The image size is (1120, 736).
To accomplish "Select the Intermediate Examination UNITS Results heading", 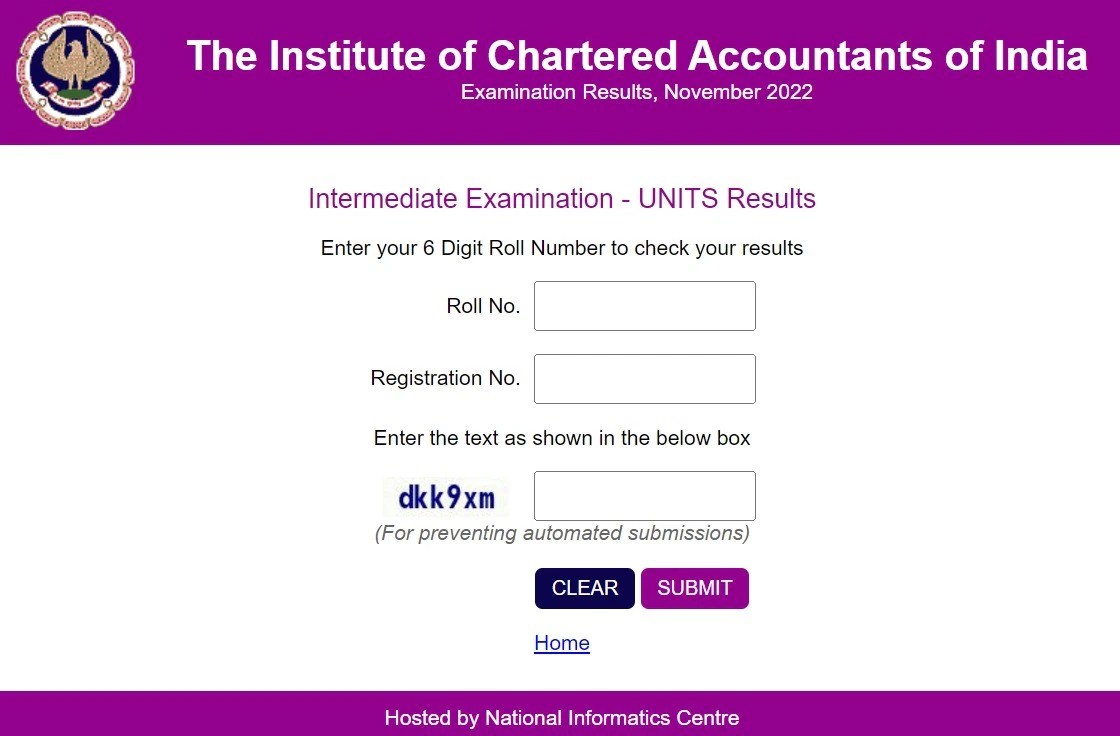I will click(562, 198).
